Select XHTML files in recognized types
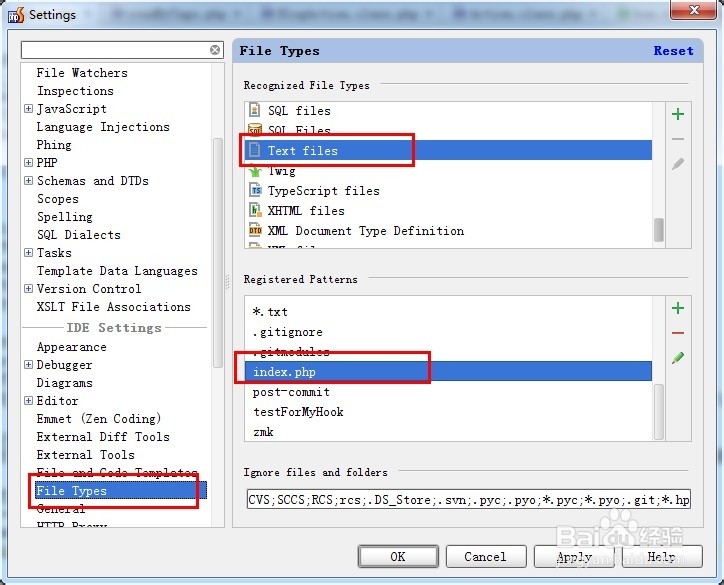The height and width of the screenshot is (585, 724). [448, 211]
